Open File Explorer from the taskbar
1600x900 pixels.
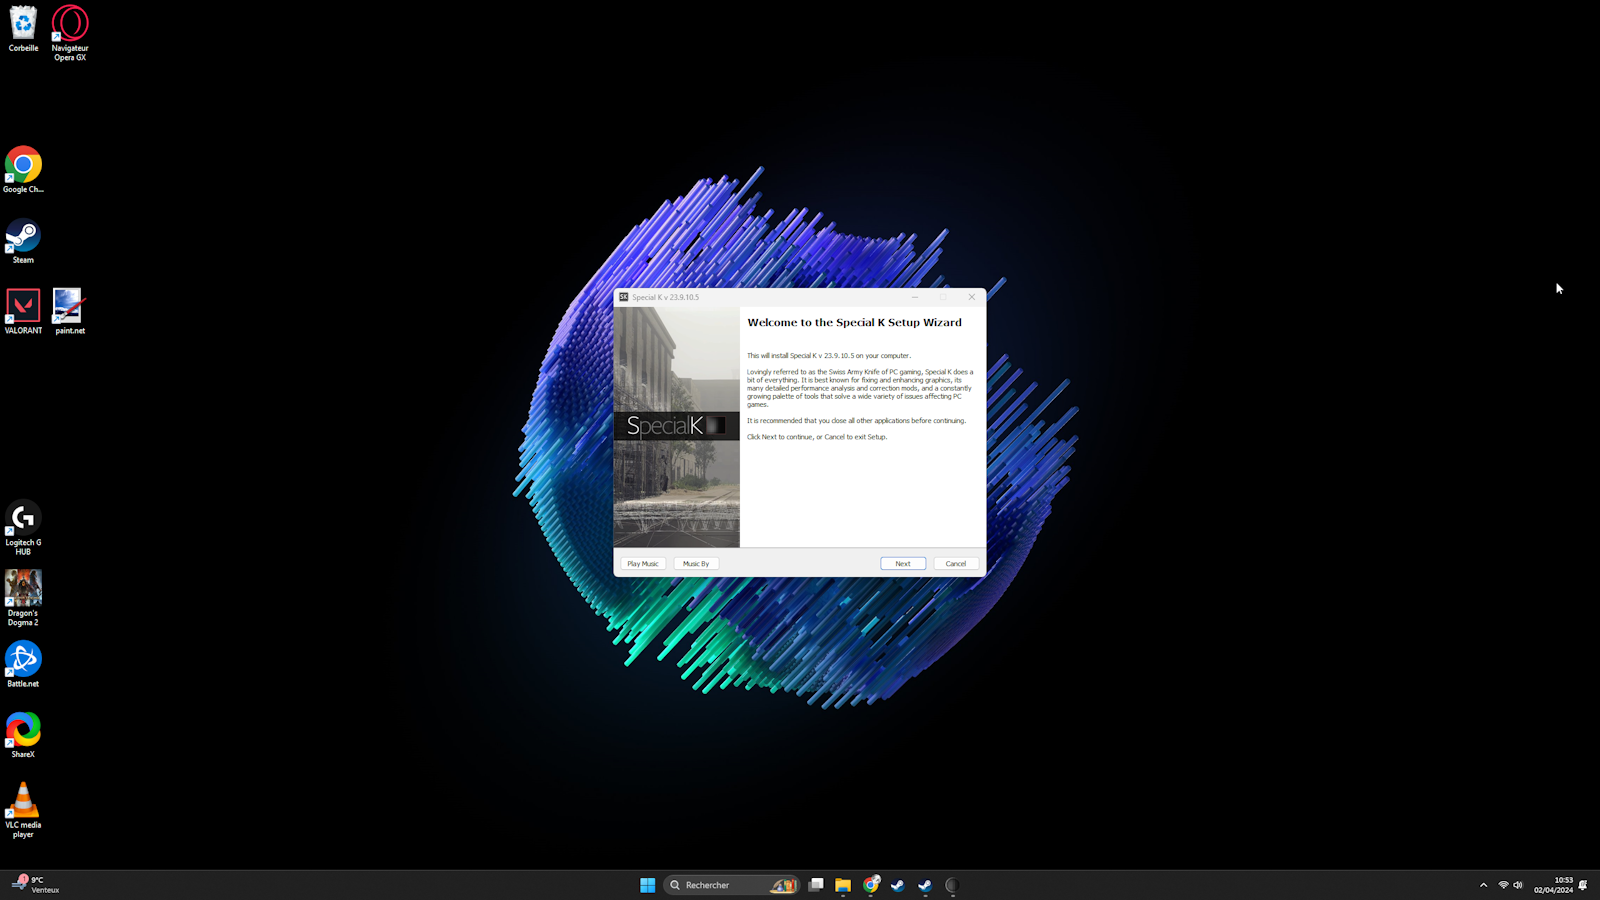tap(843, 885)
